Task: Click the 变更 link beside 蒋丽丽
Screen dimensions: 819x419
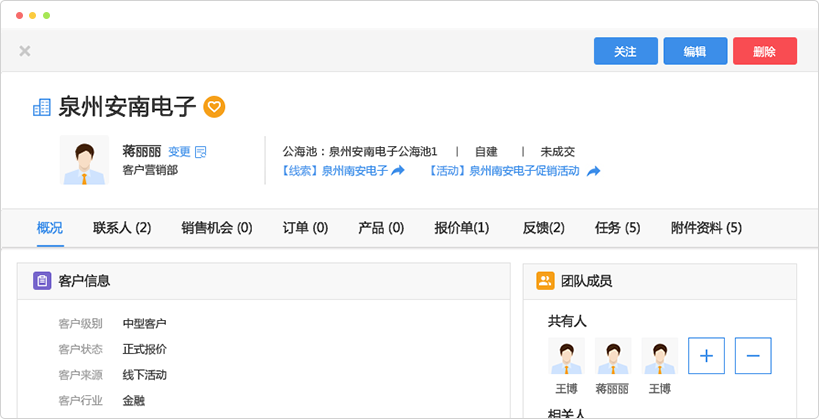Action: (x=179, y=152)
